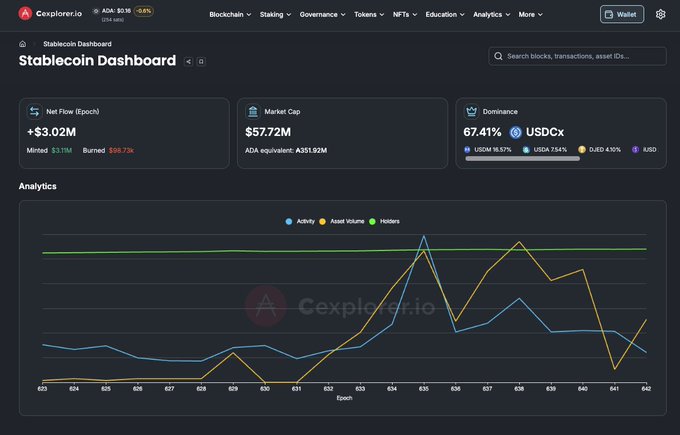Click the small icon left of ADA price
Screen dimensions: 680x435
(x=96, y=11)
